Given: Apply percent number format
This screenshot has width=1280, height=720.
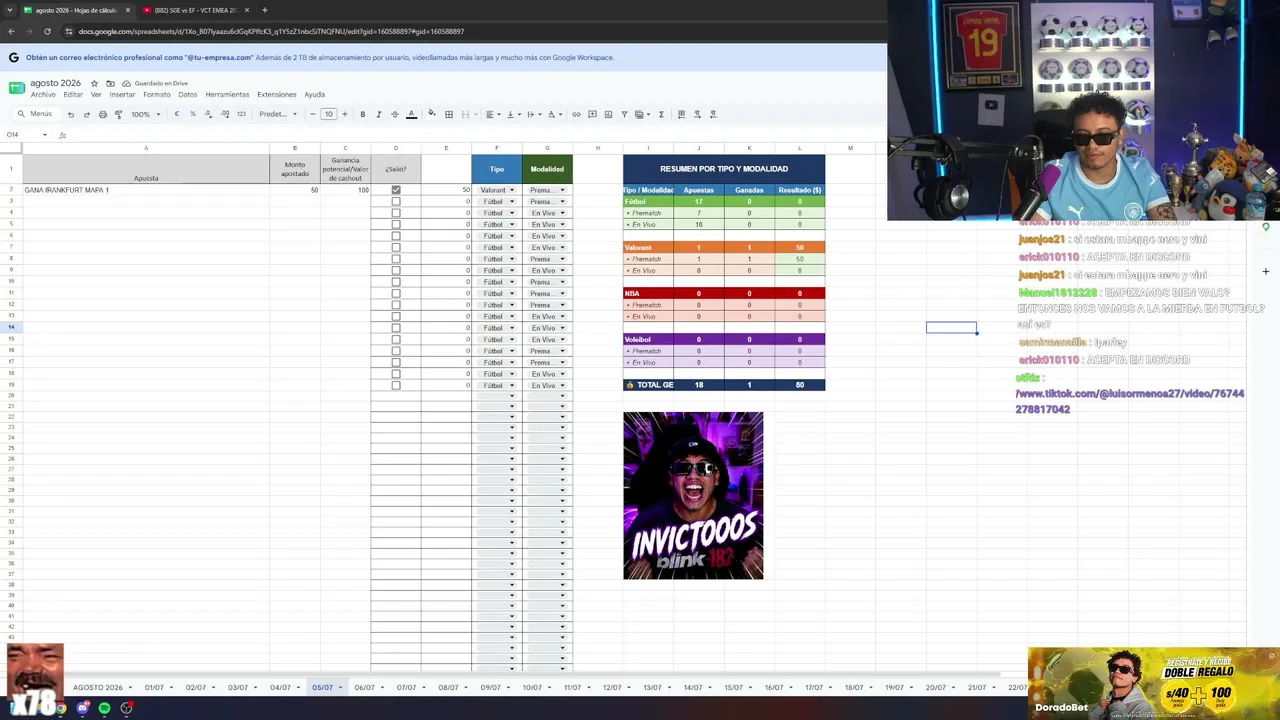Looking at the screenshot, I should 193,114.
